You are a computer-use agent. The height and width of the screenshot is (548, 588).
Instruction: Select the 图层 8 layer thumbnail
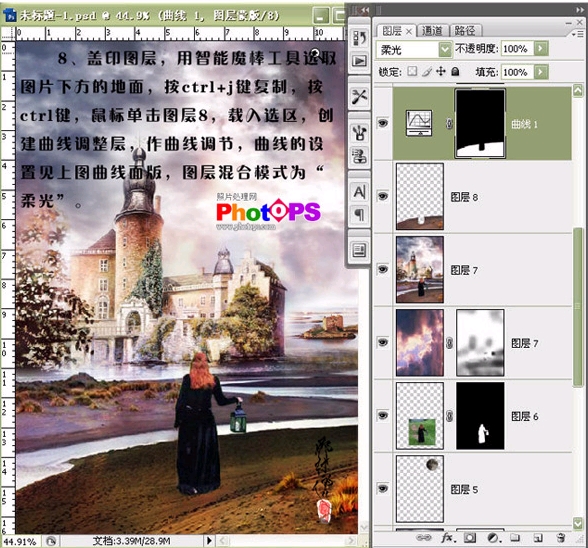pos(420,196)
